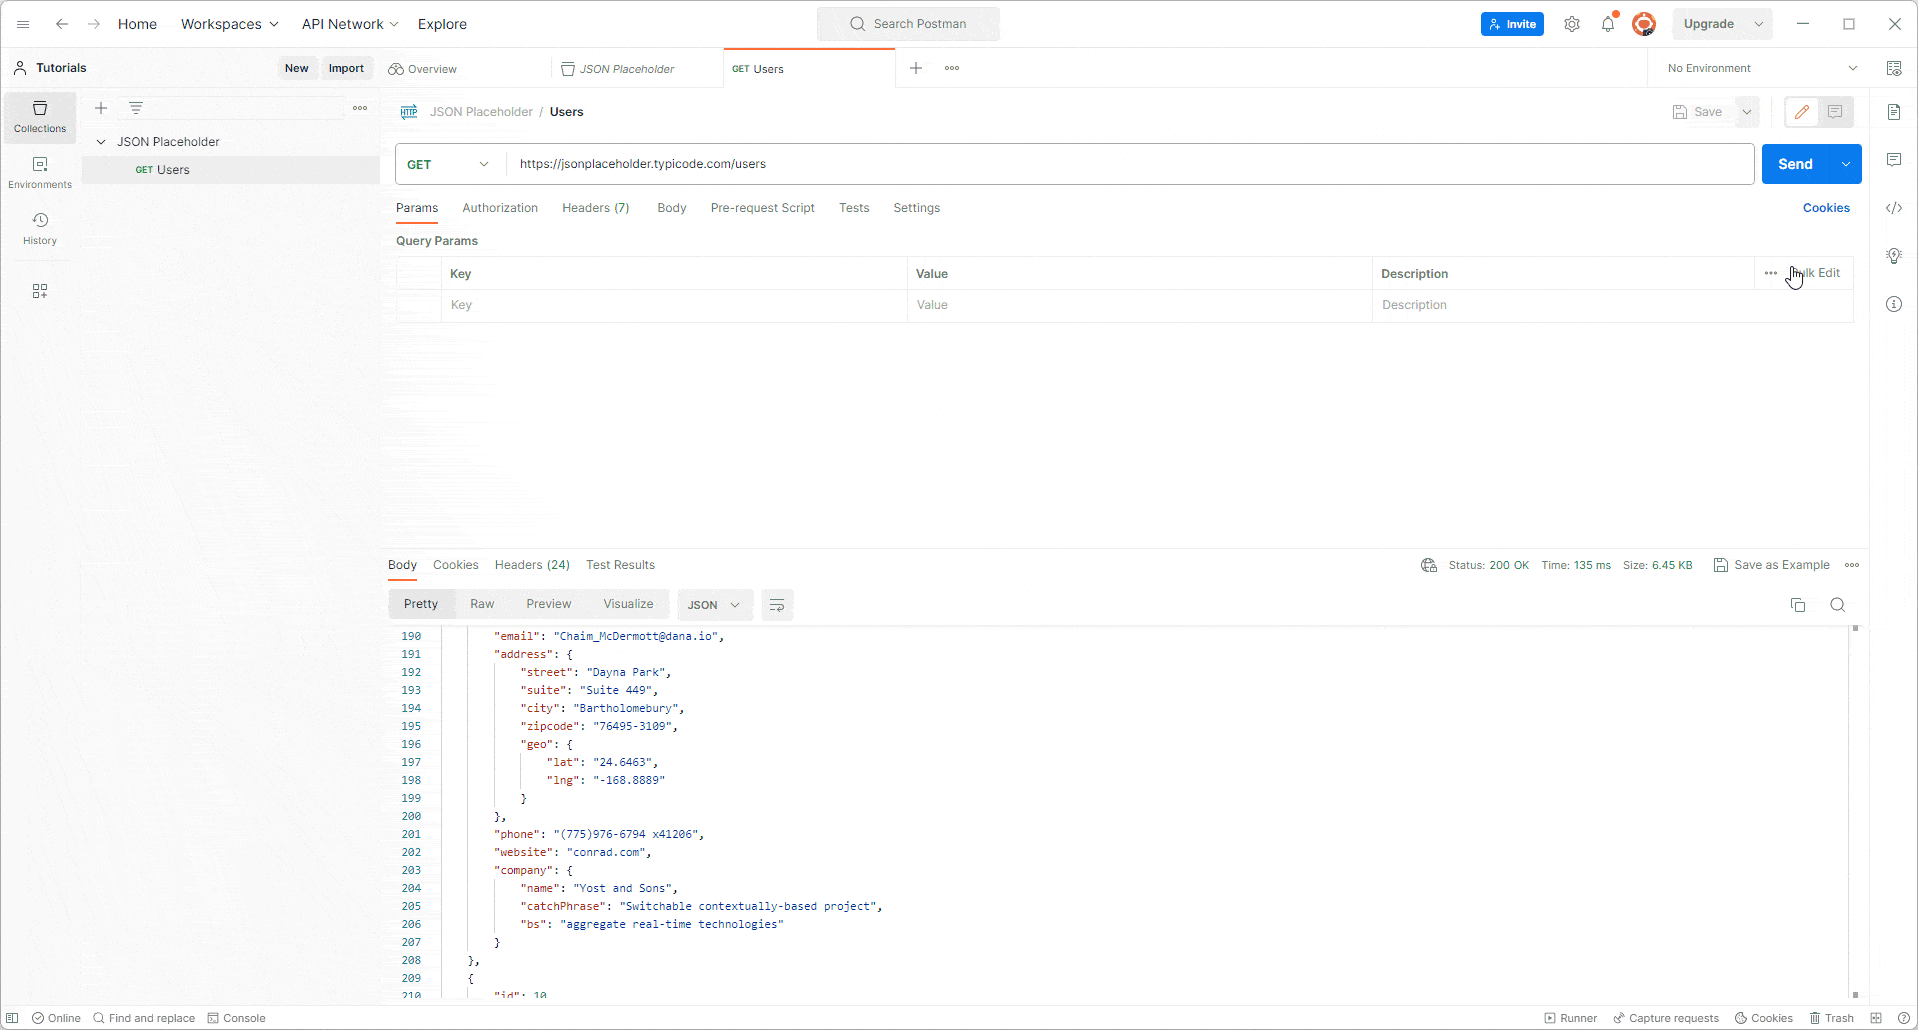Screen dimensions: 1918x1030
Task: Select the GET Users request in tree
Action: coord(231,170)
